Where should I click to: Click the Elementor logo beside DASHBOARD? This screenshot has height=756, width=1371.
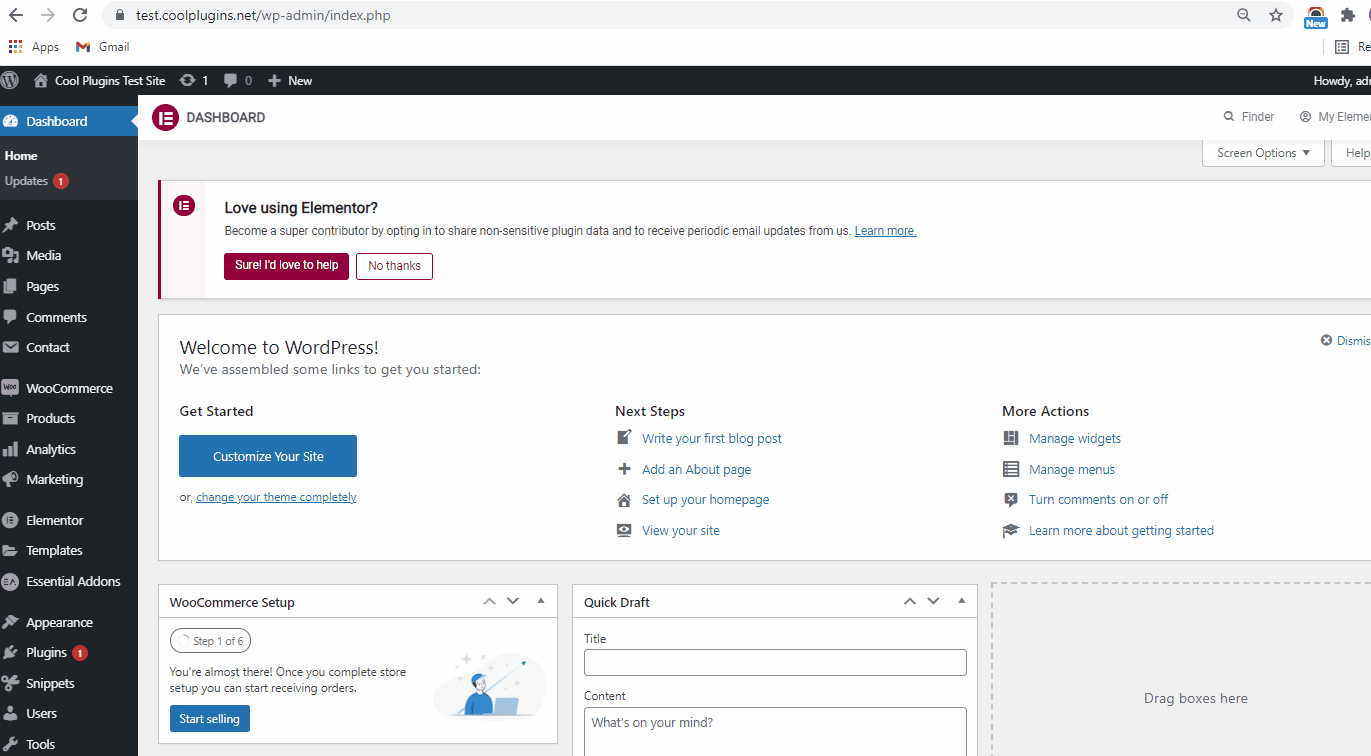tap(165, 117)
